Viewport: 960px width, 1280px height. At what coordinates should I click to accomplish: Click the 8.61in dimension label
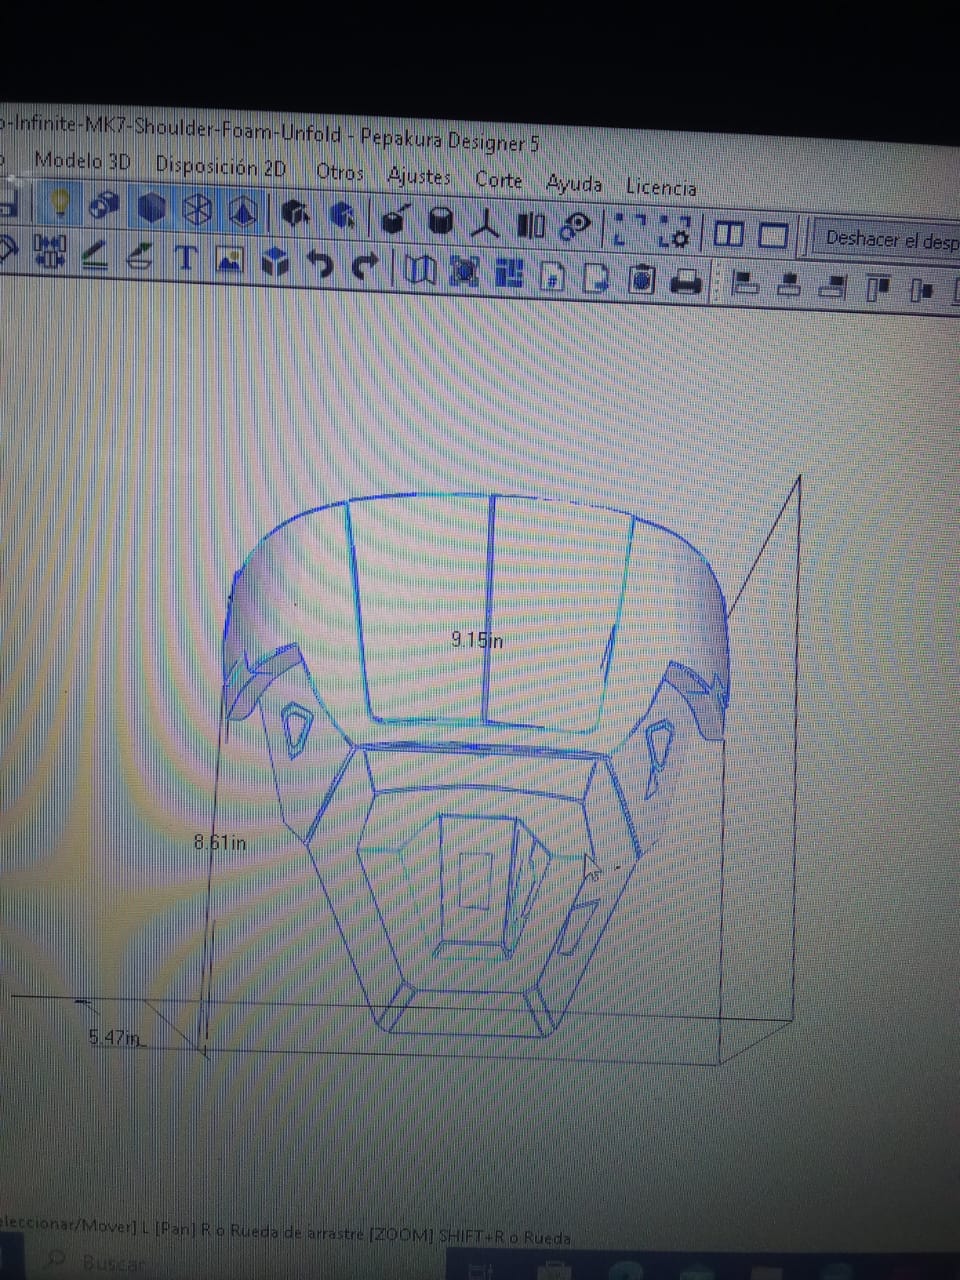[220, 842]
